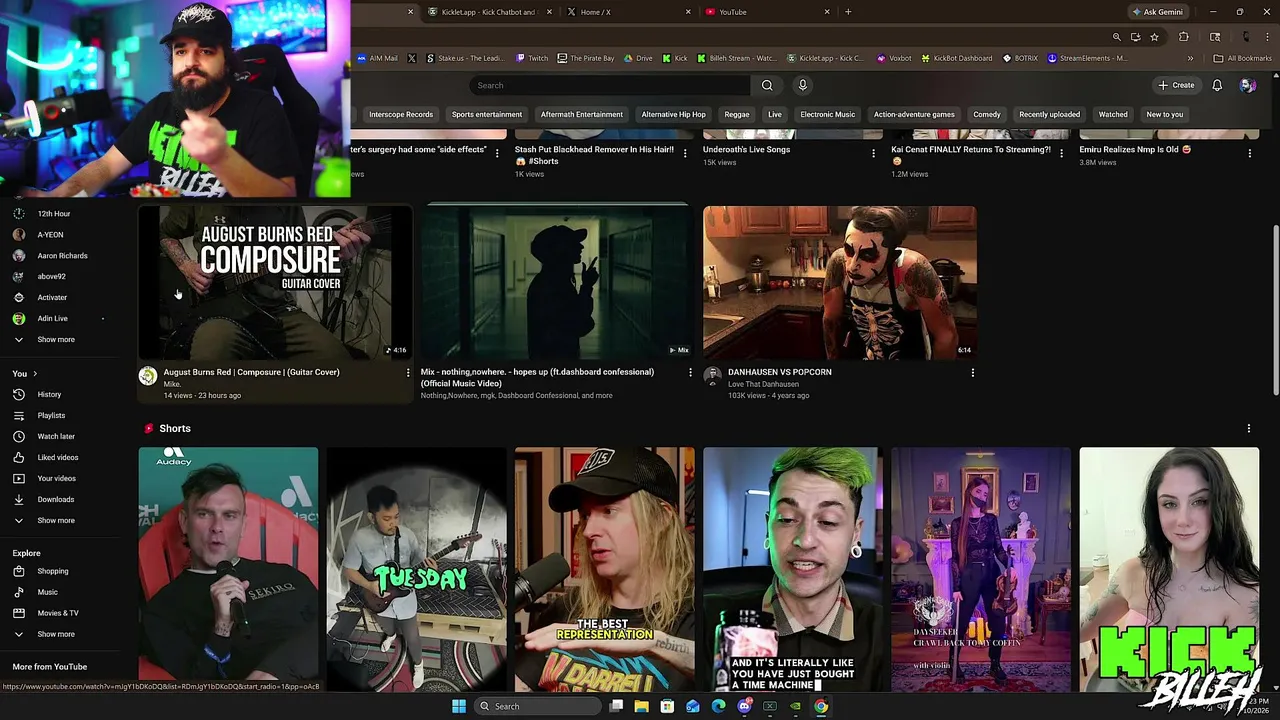Open the Twitch bookmark
This screenshot has height=720, width=1280.
coord(531,58)
